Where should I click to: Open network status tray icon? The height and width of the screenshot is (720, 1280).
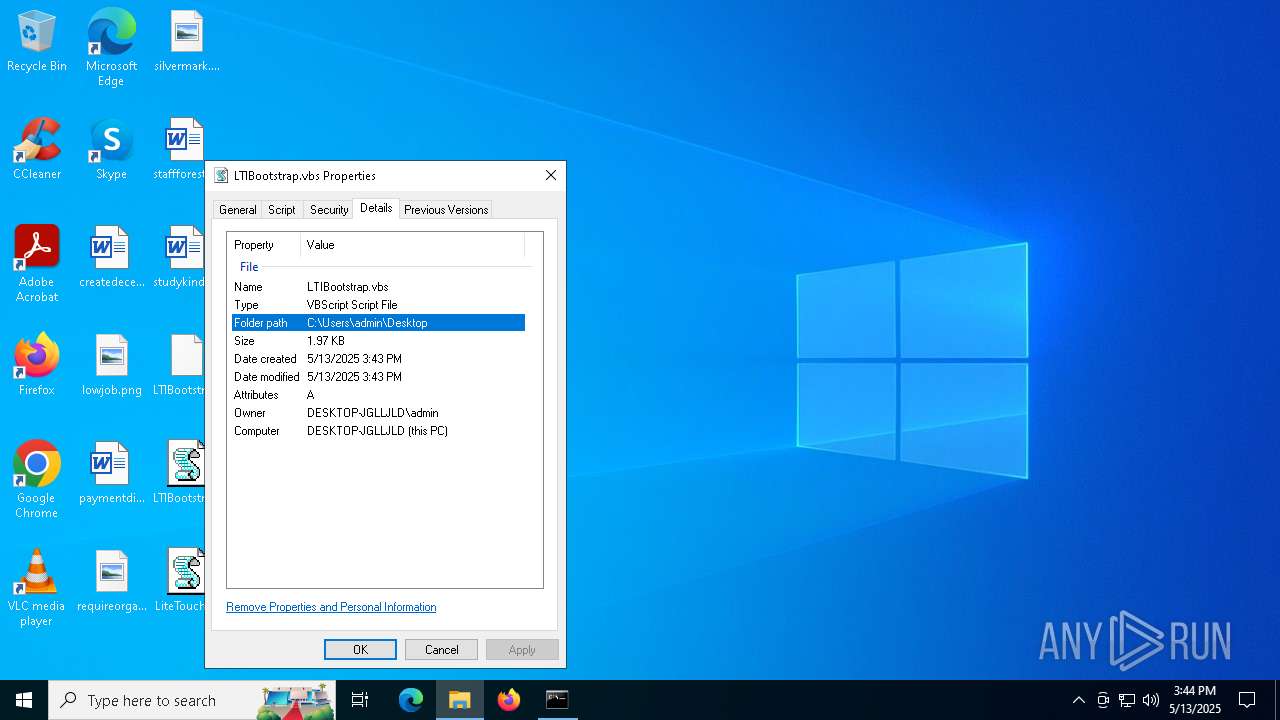tap(1127, 700)
